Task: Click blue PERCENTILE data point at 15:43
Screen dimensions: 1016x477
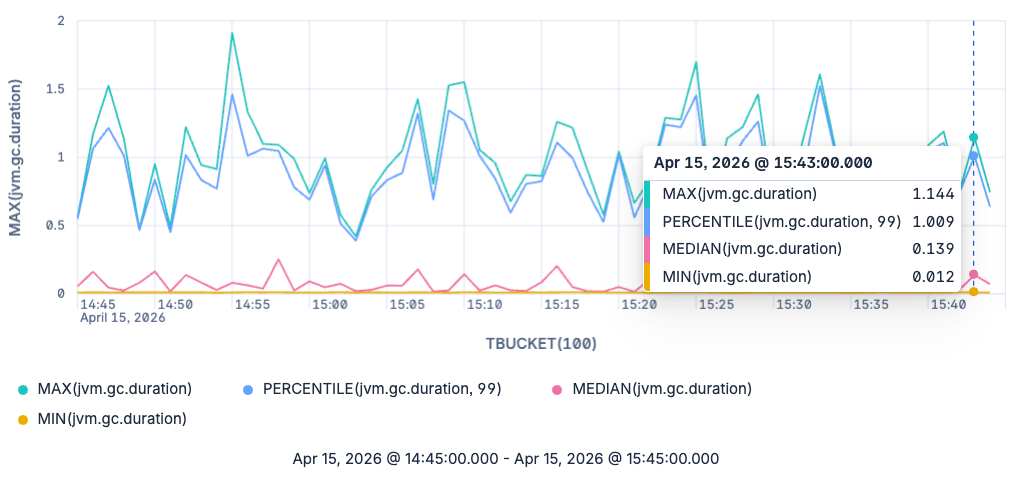Action: (973, 156)
